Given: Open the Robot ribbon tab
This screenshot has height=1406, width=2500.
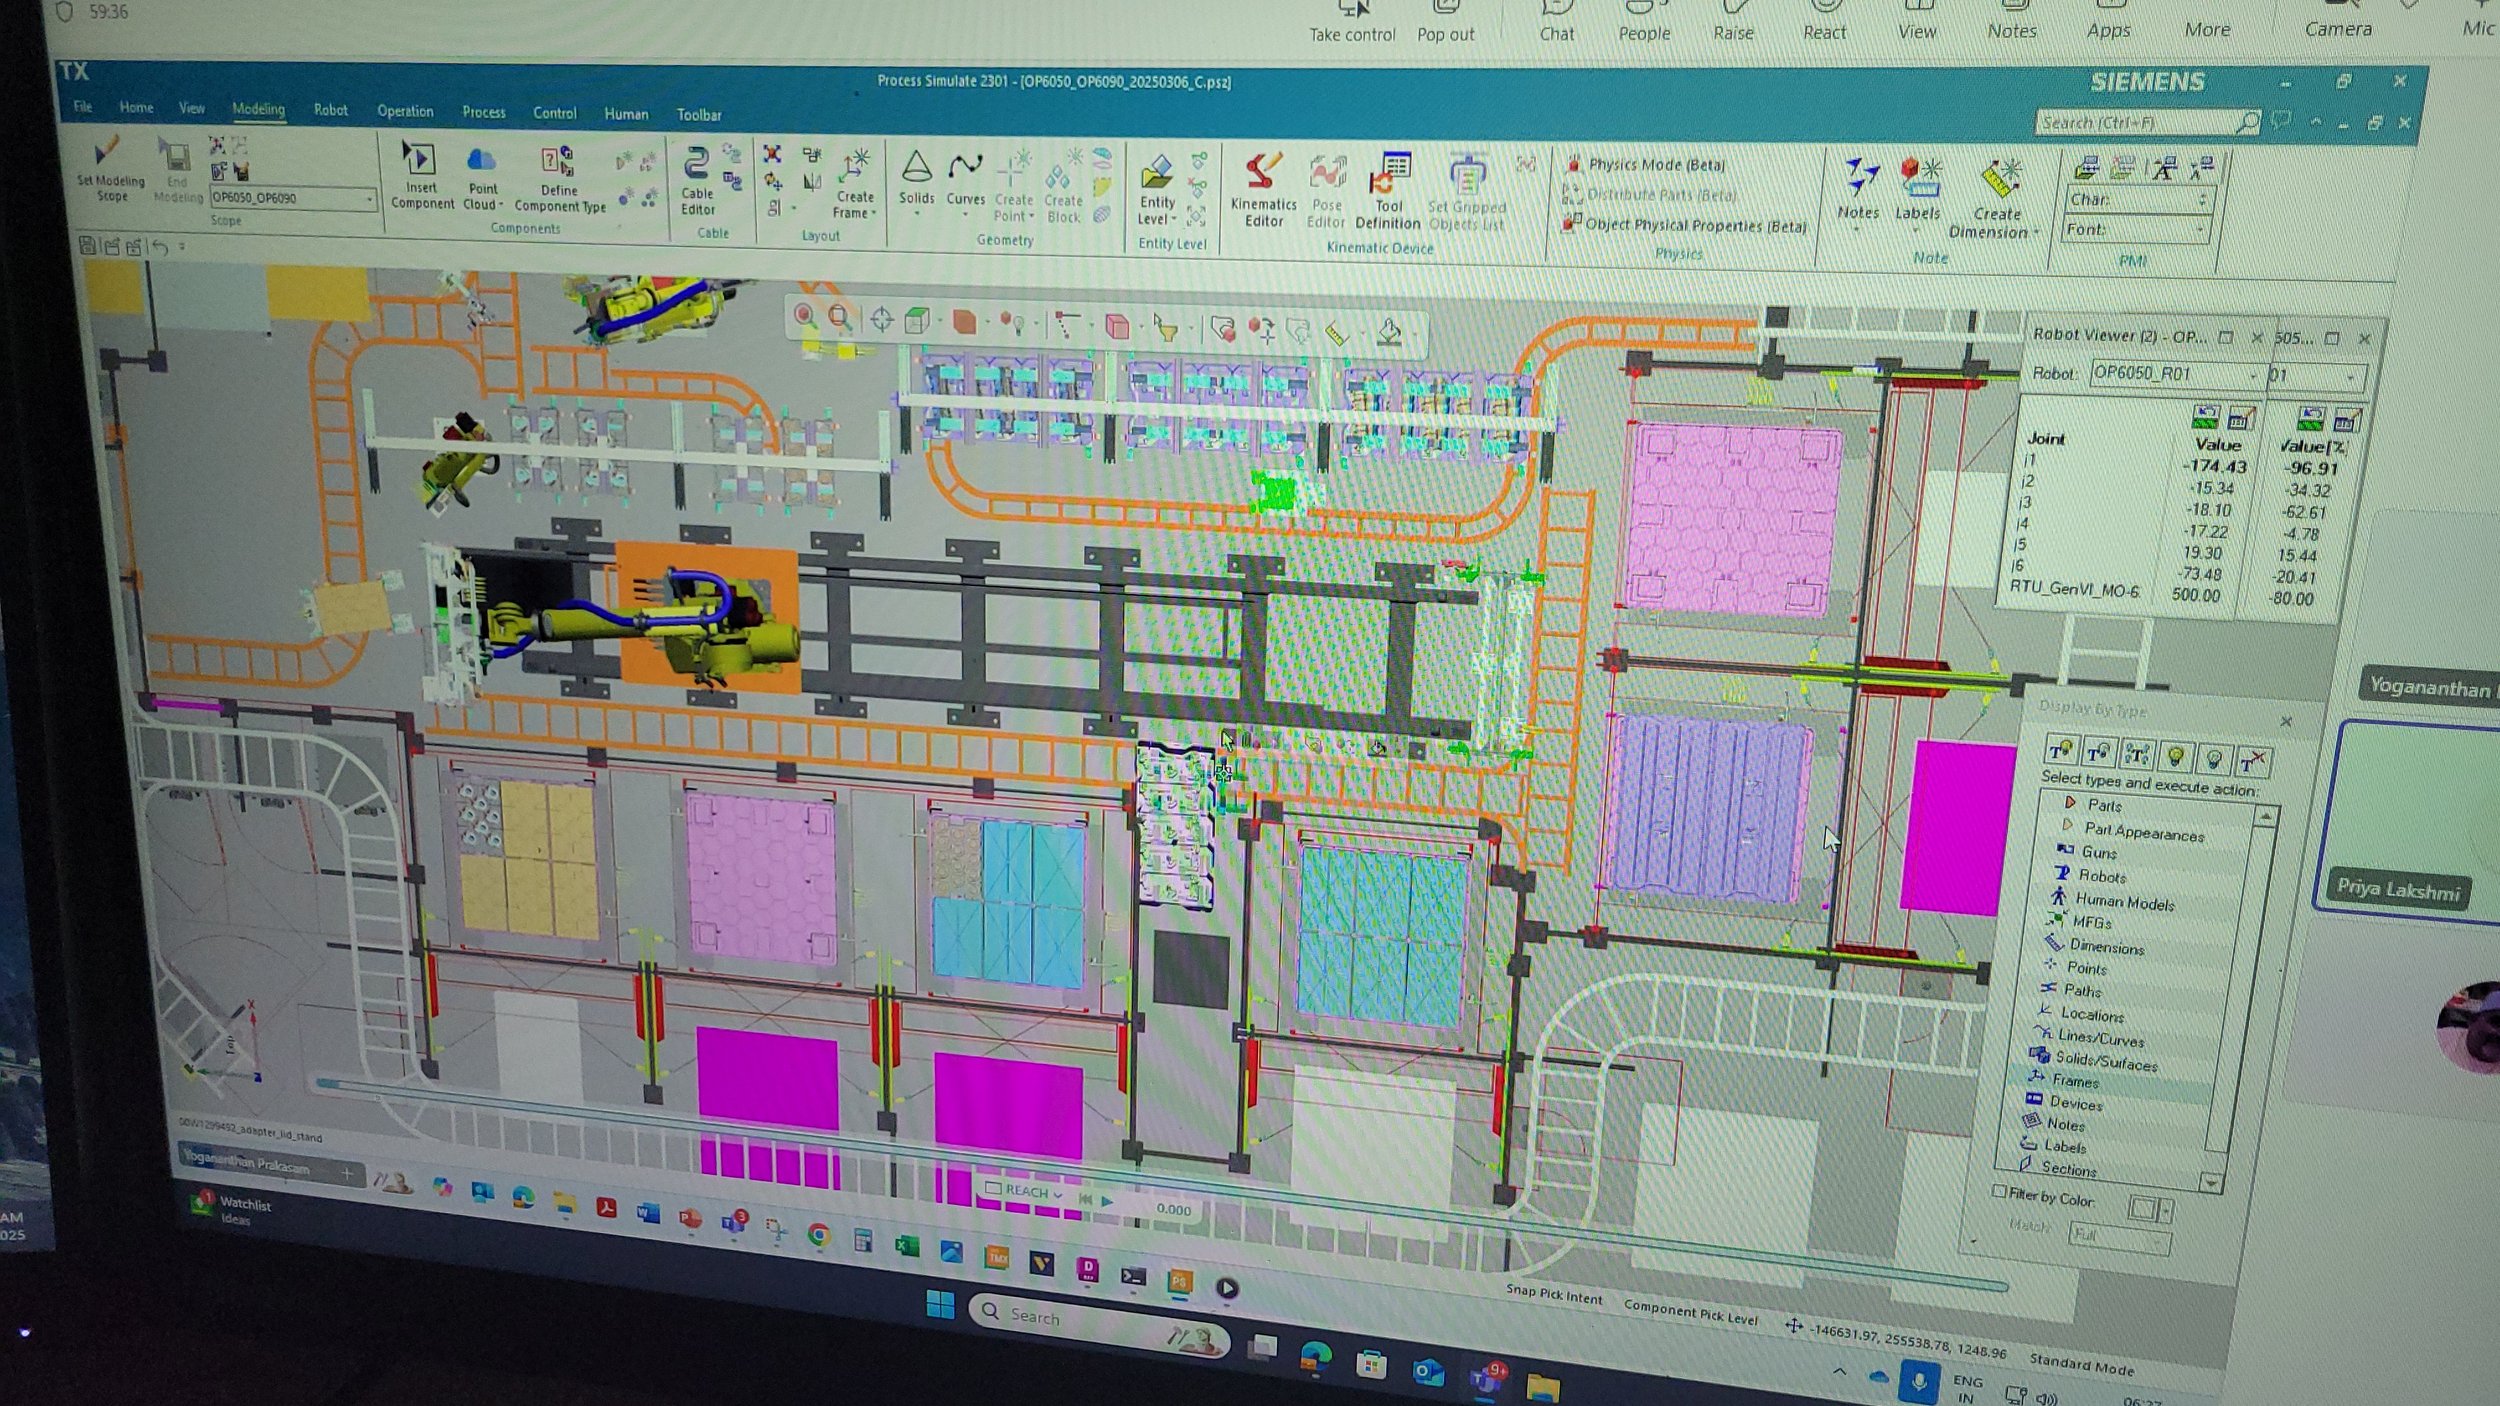Looking at the screenshot, I should click(330, 110).
